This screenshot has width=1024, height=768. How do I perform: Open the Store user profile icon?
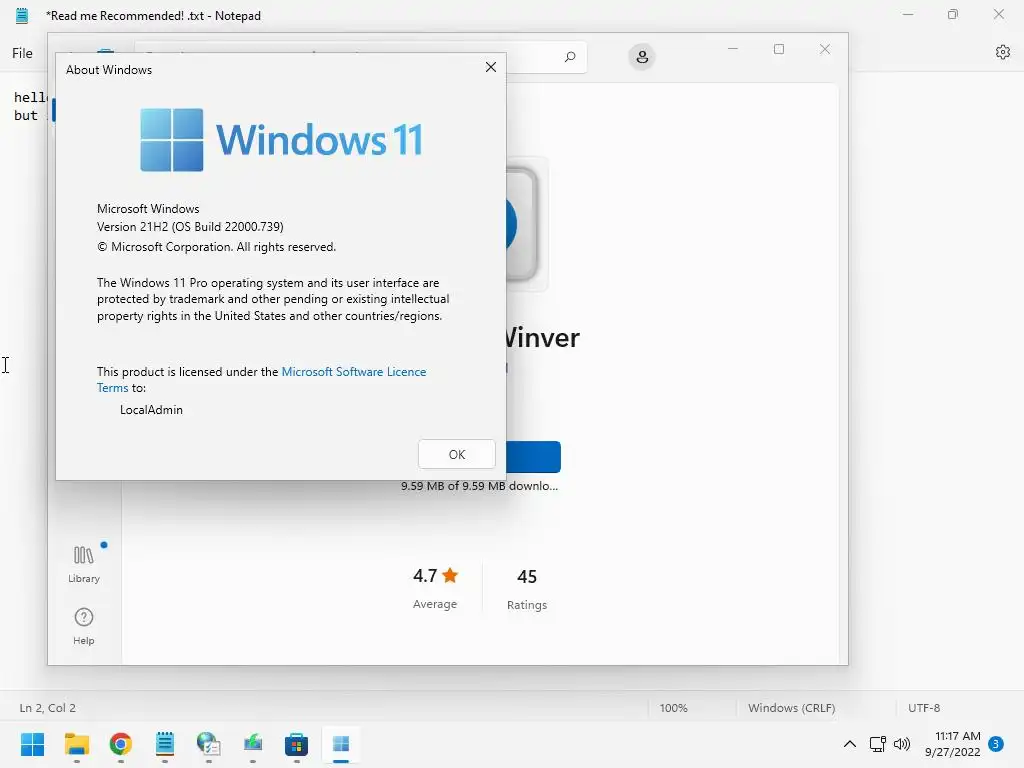pyautogui.click(x=642, y=57)
